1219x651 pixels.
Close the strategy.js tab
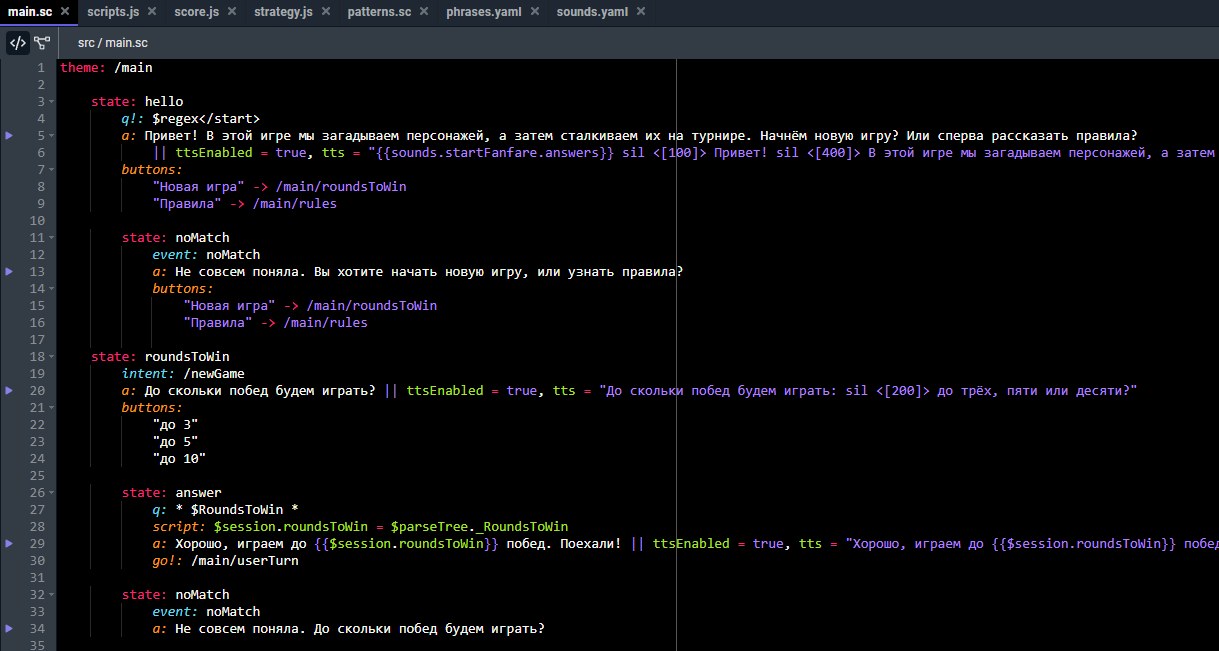click(324, 12)
